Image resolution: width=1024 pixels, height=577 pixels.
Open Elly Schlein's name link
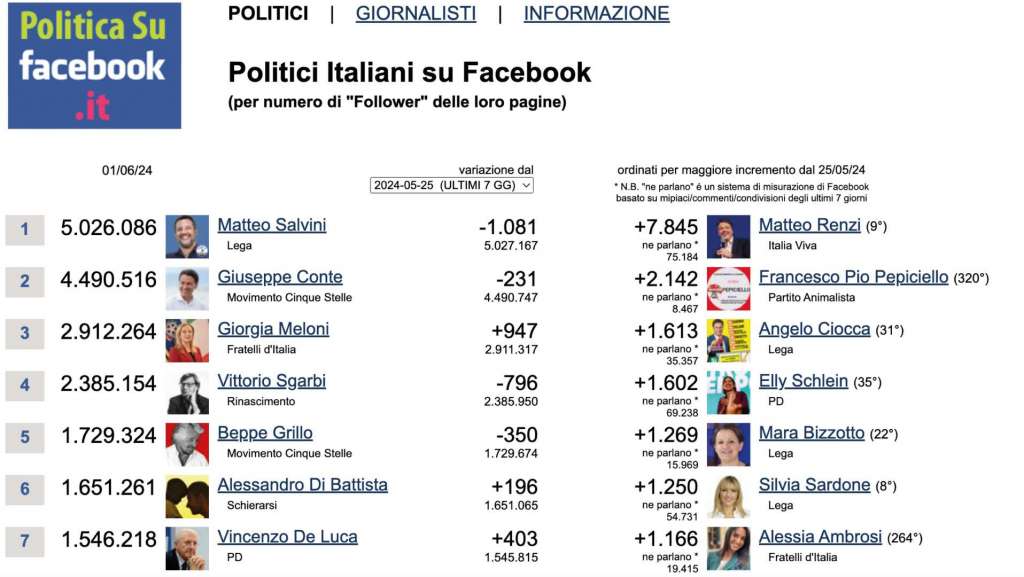click(x=803, y=381)
